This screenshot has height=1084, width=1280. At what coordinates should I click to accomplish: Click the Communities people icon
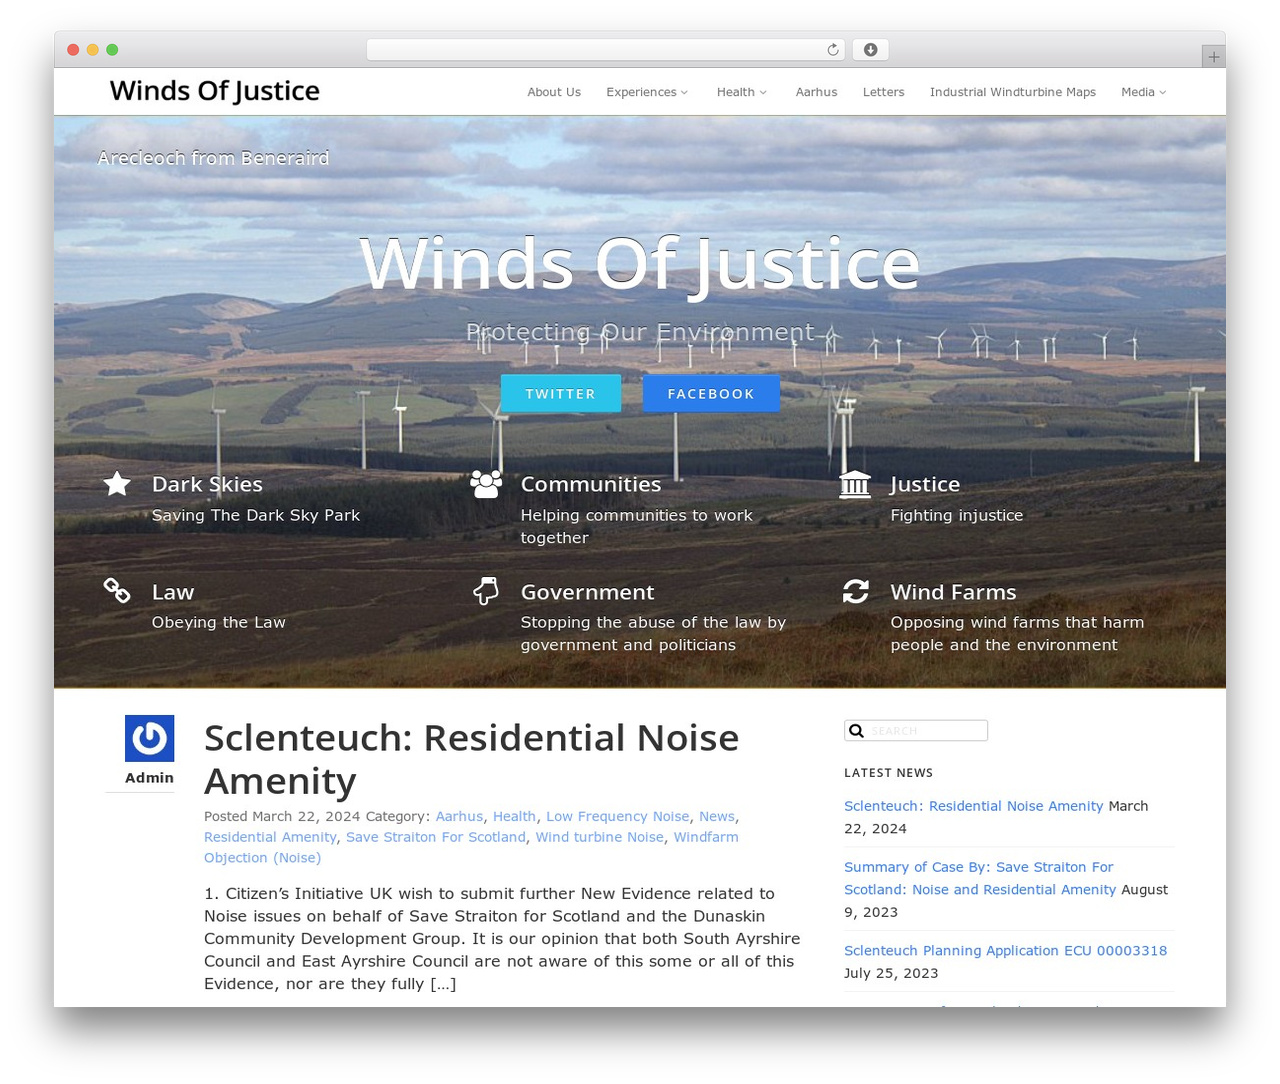[486, 484]
